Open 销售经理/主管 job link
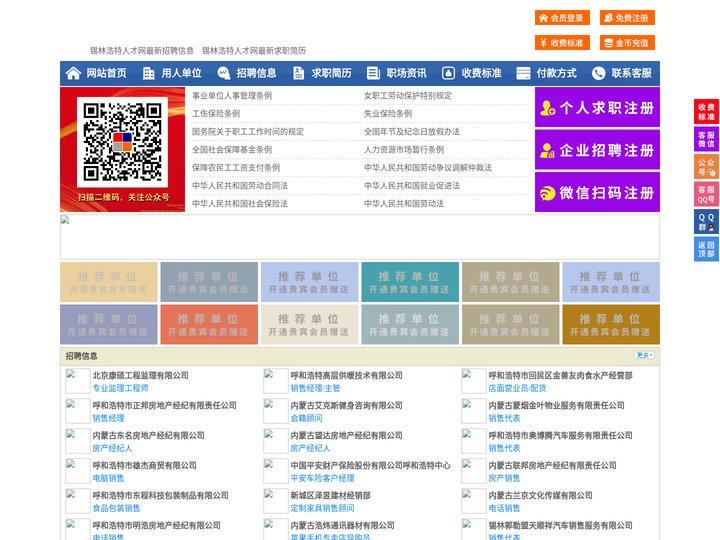Viewport: 720px width, 540px height. click(x=315, y=388)
